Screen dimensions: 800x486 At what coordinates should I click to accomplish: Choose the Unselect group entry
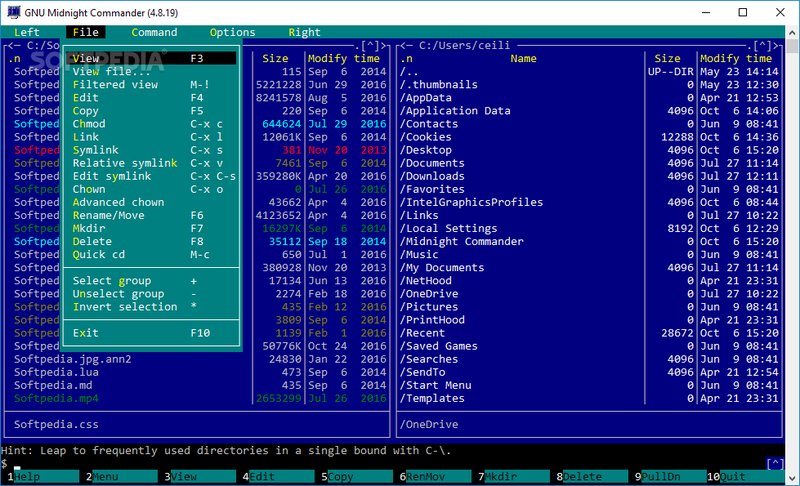(x=151, y=294)
